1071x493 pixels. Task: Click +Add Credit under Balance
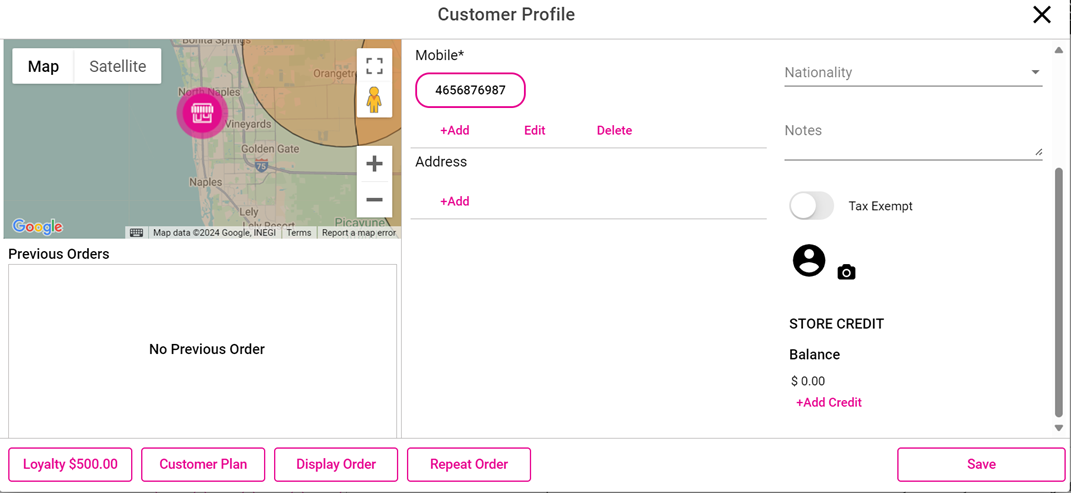[829, 402]
